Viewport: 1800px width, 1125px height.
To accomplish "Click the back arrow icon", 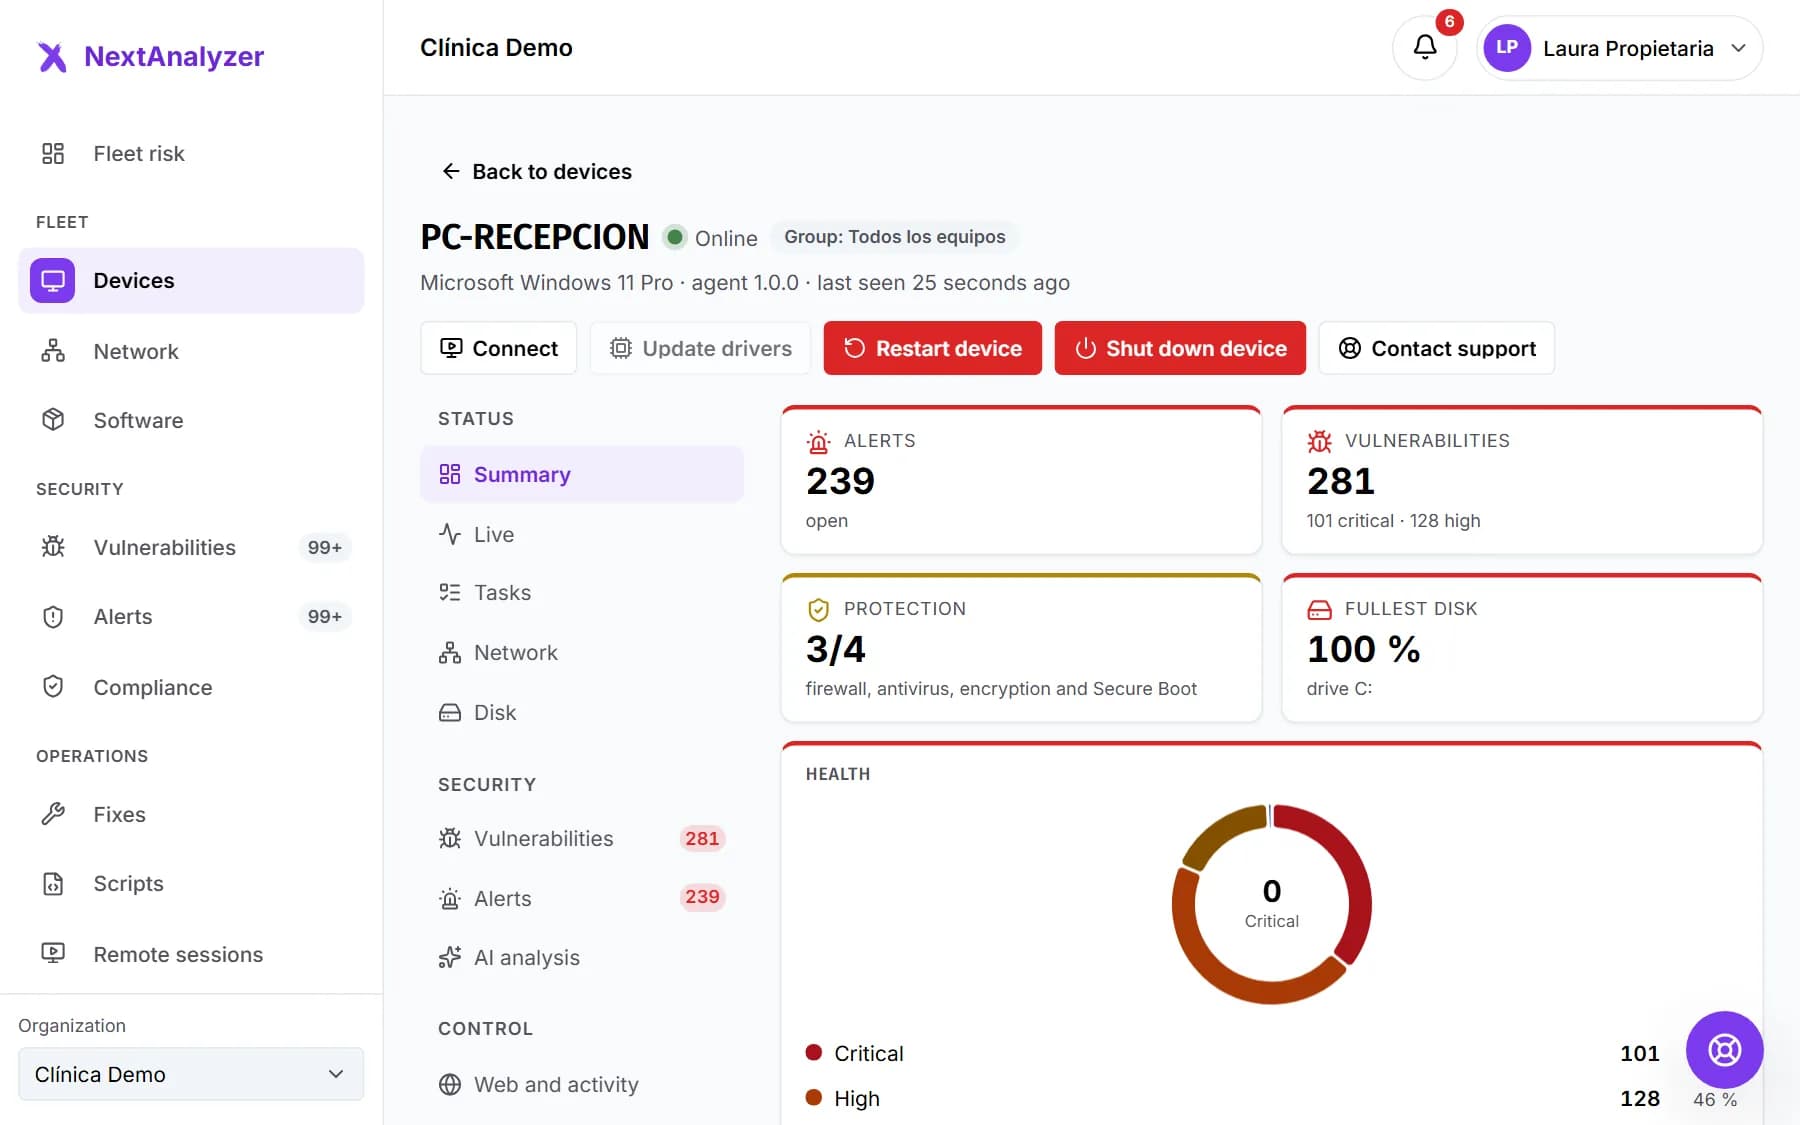I will [x=451, y=171].
